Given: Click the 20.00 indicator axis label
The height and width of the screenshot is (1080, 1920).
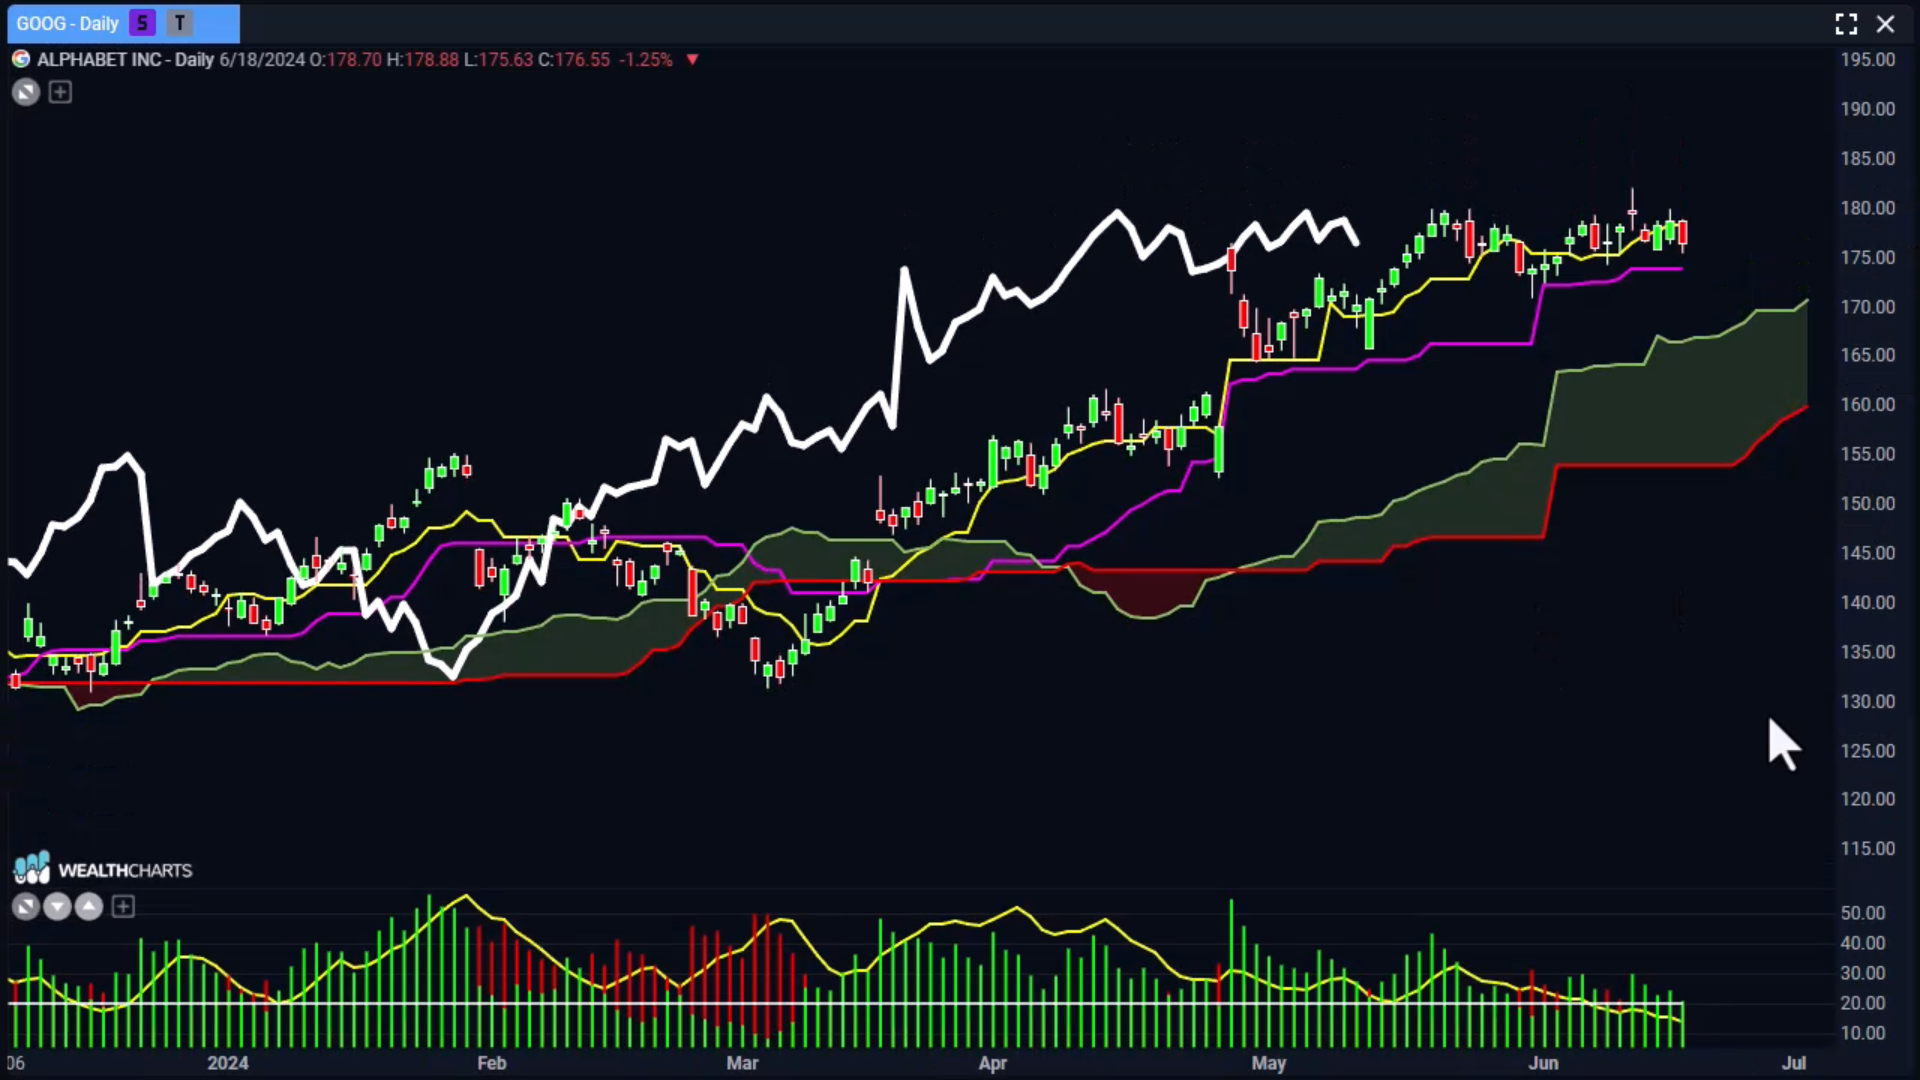Looking at the screenshot, I should tap(1863, 1003).
